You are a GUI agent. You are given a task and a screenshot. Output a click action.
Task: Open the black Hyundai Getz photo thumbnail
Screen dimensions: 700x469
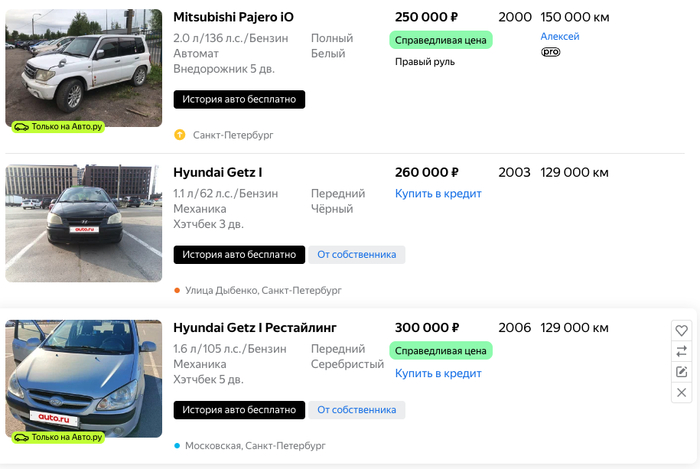(84, 223)
